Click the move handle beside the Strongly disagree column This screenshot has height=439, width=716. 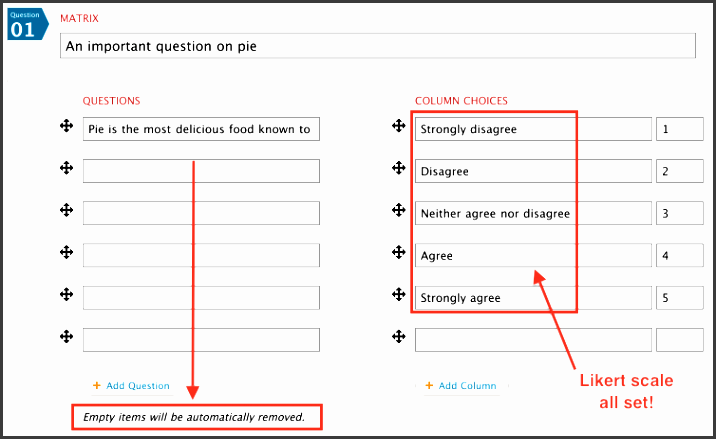(x=400, y=126)
